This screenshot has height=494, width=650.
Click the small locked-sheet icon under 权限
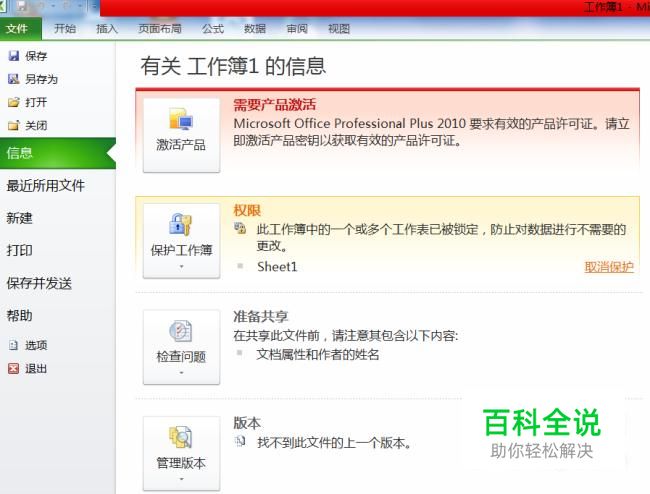[x=240, y=228]
